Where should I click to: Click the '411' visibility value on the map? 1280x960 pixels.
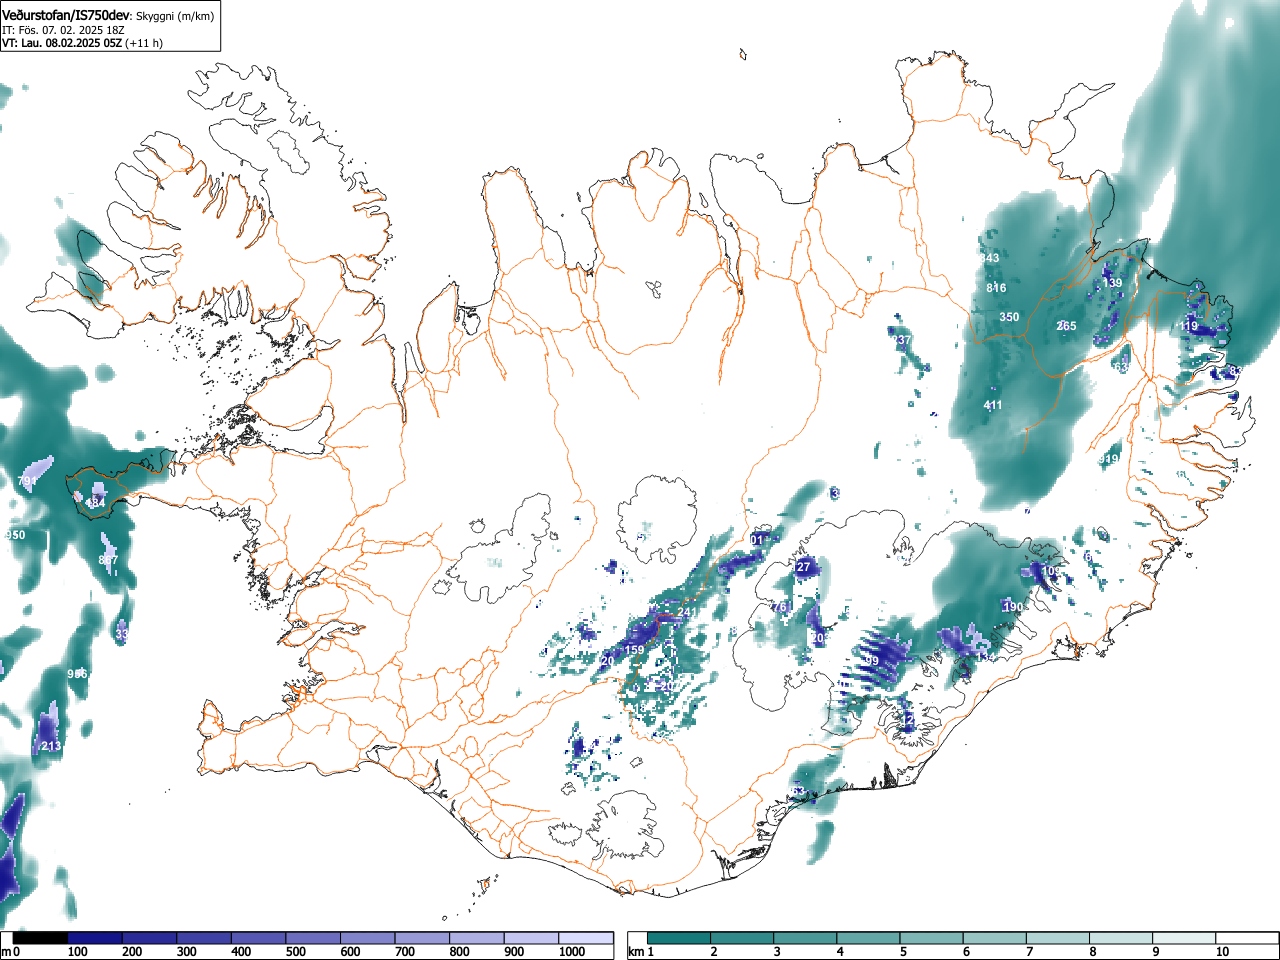point(992,405)
